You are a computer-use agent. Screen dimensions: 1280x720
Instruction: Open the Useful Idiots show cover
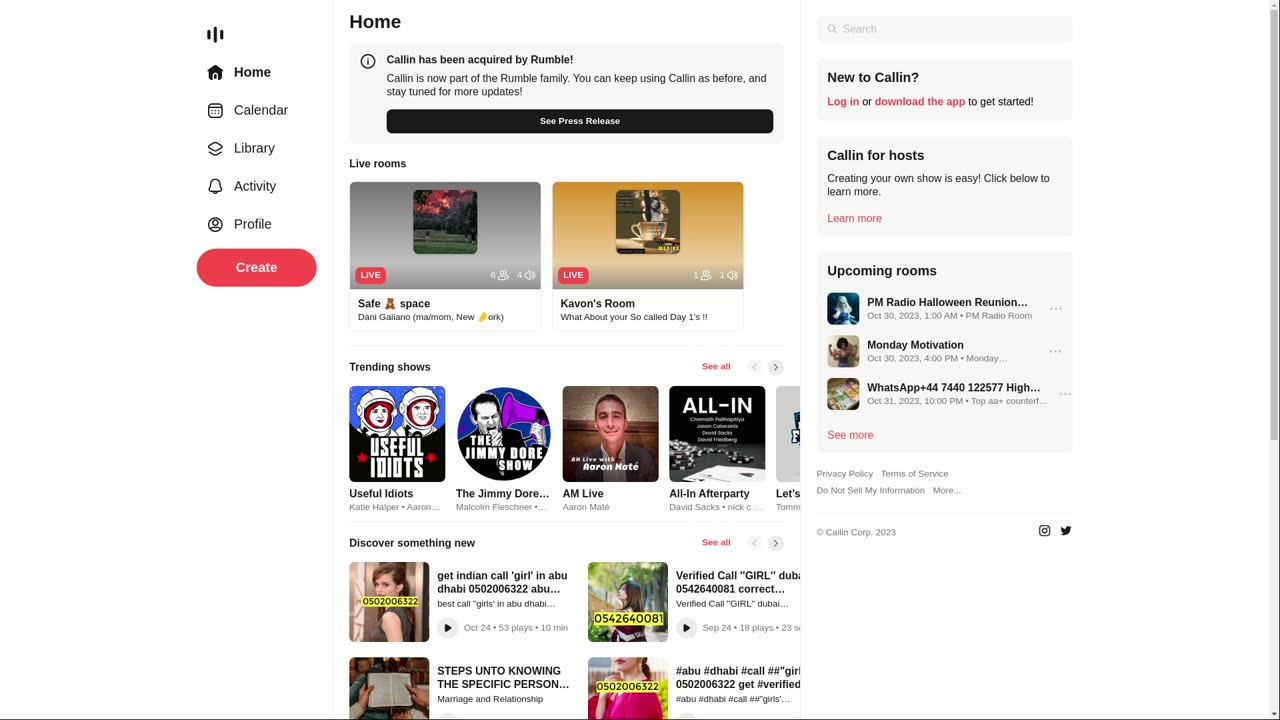pyautogui.click(x=397, y=434)
